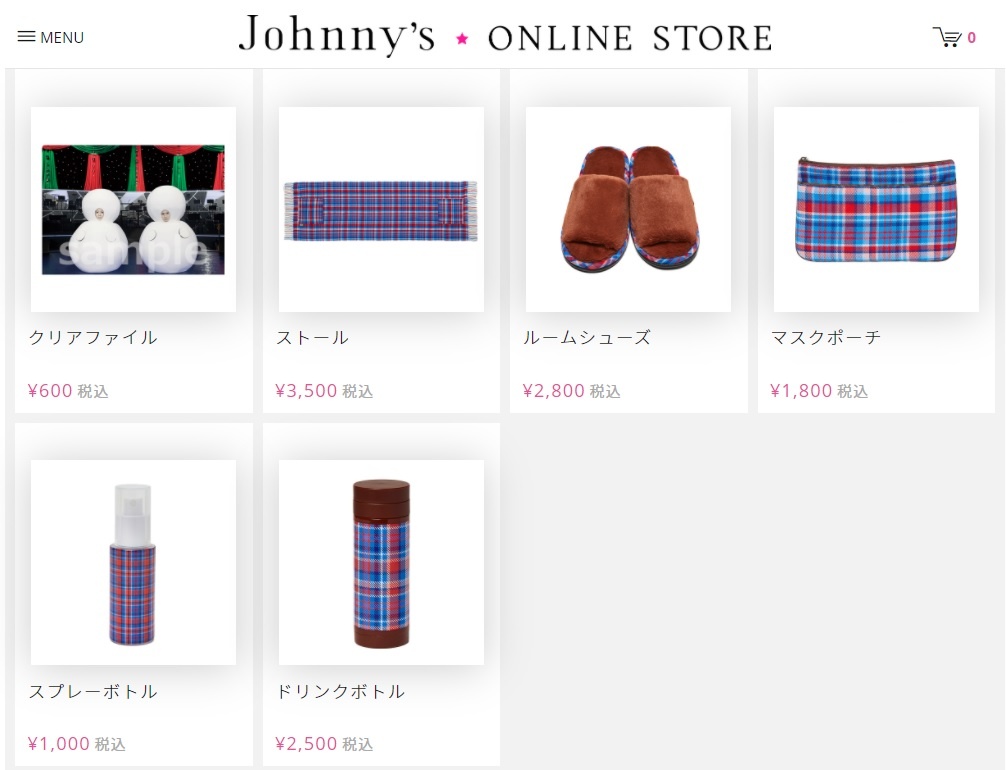Open the snowman clear file thumbnail
1006x770 pixels.
tap(133, 209)
